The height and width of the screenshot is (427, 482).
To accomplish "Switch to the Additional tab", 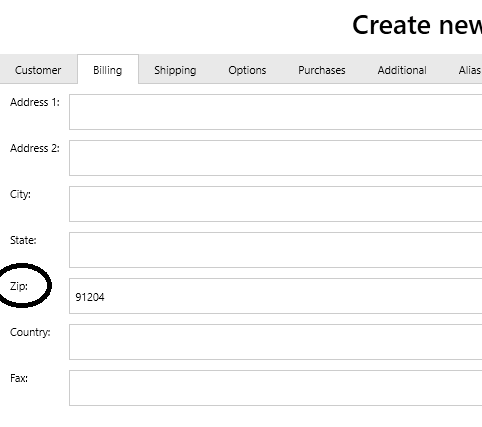I will pyautogui.click(x=402, y=70).
